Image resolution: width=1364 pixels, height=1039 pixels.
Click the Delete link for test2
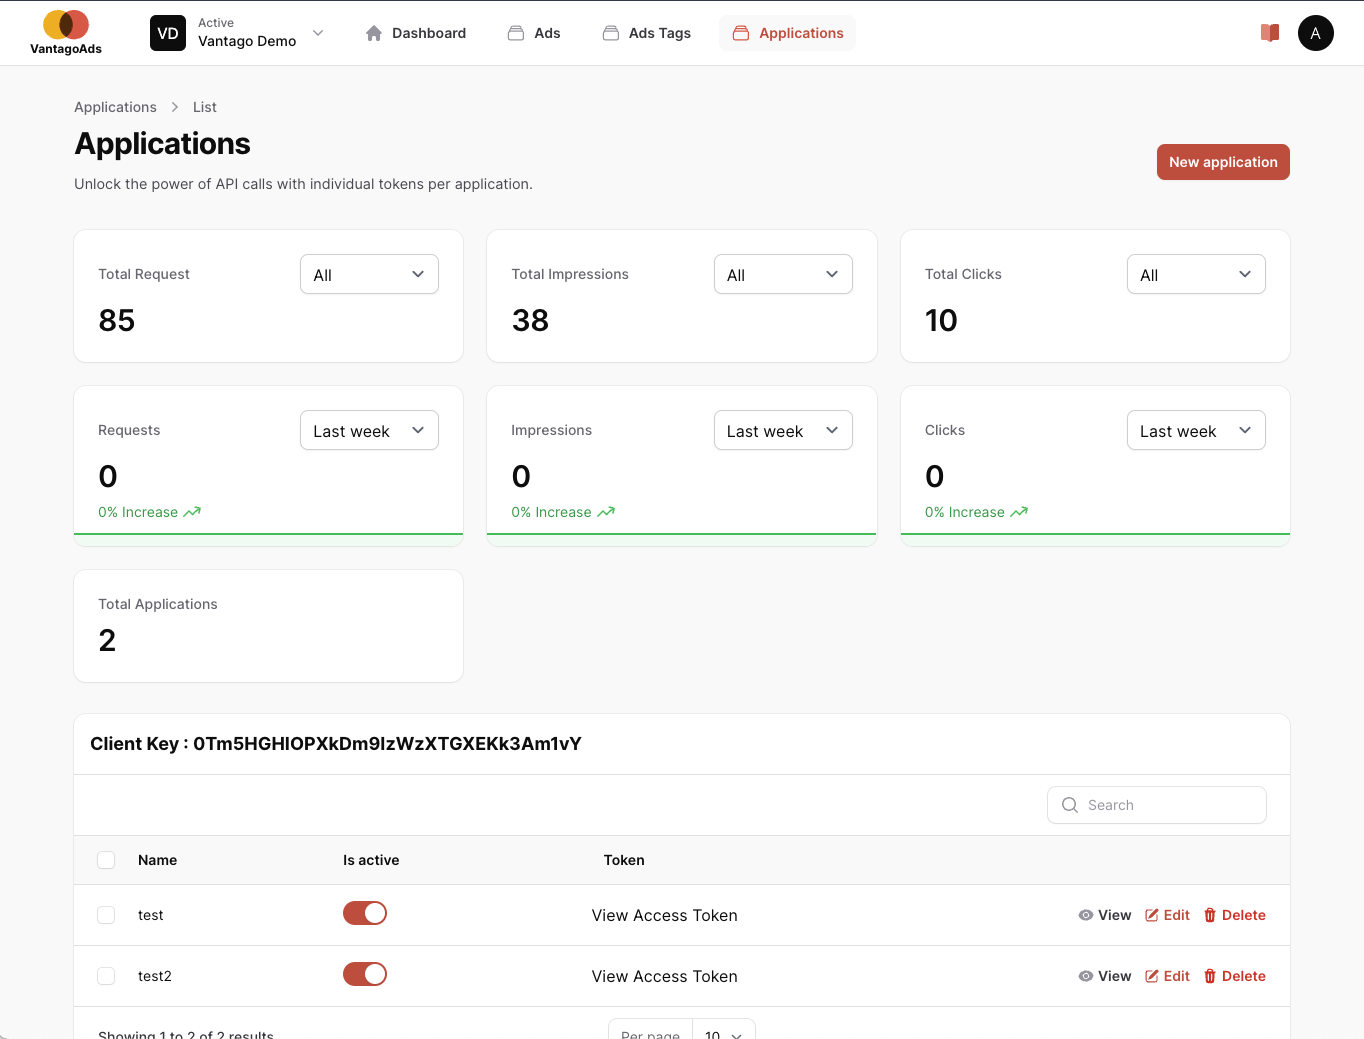pyautogui.click(x=1235, y=976)
